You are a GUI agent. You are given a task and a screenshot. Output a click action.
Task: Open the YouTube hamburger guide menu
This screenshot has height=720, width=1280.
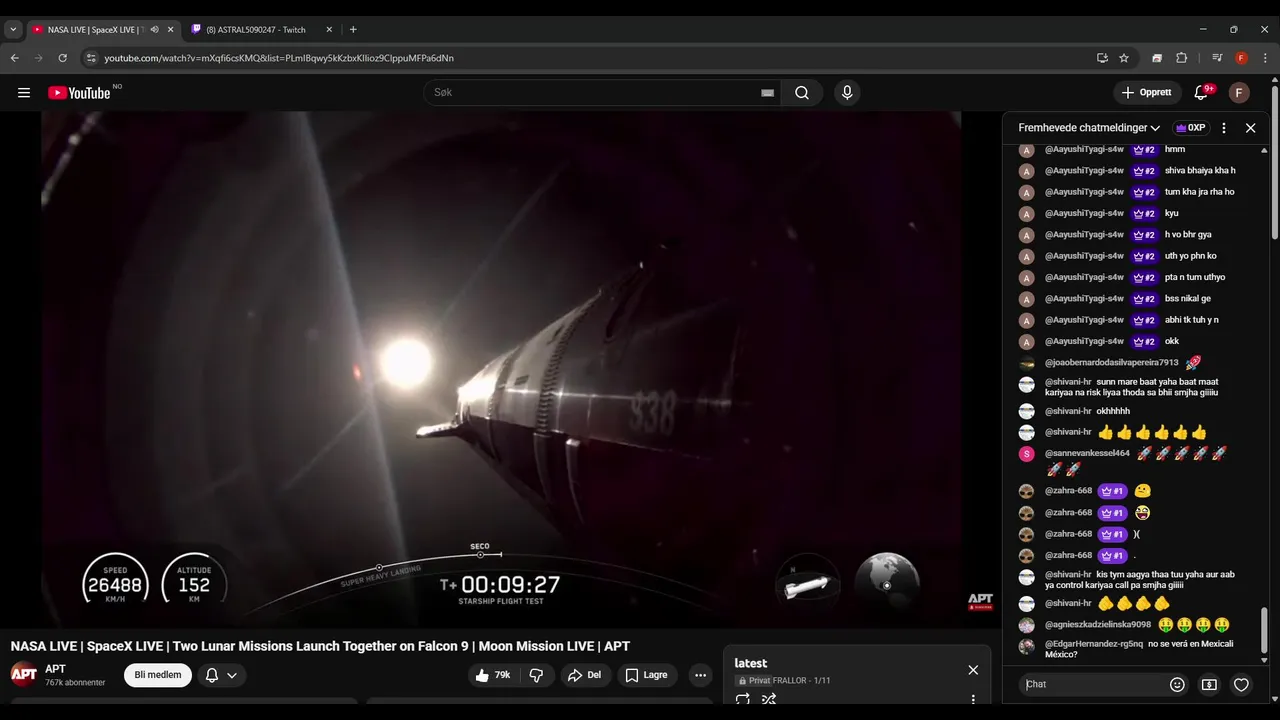pyautogui.click(x=24, y=93)
